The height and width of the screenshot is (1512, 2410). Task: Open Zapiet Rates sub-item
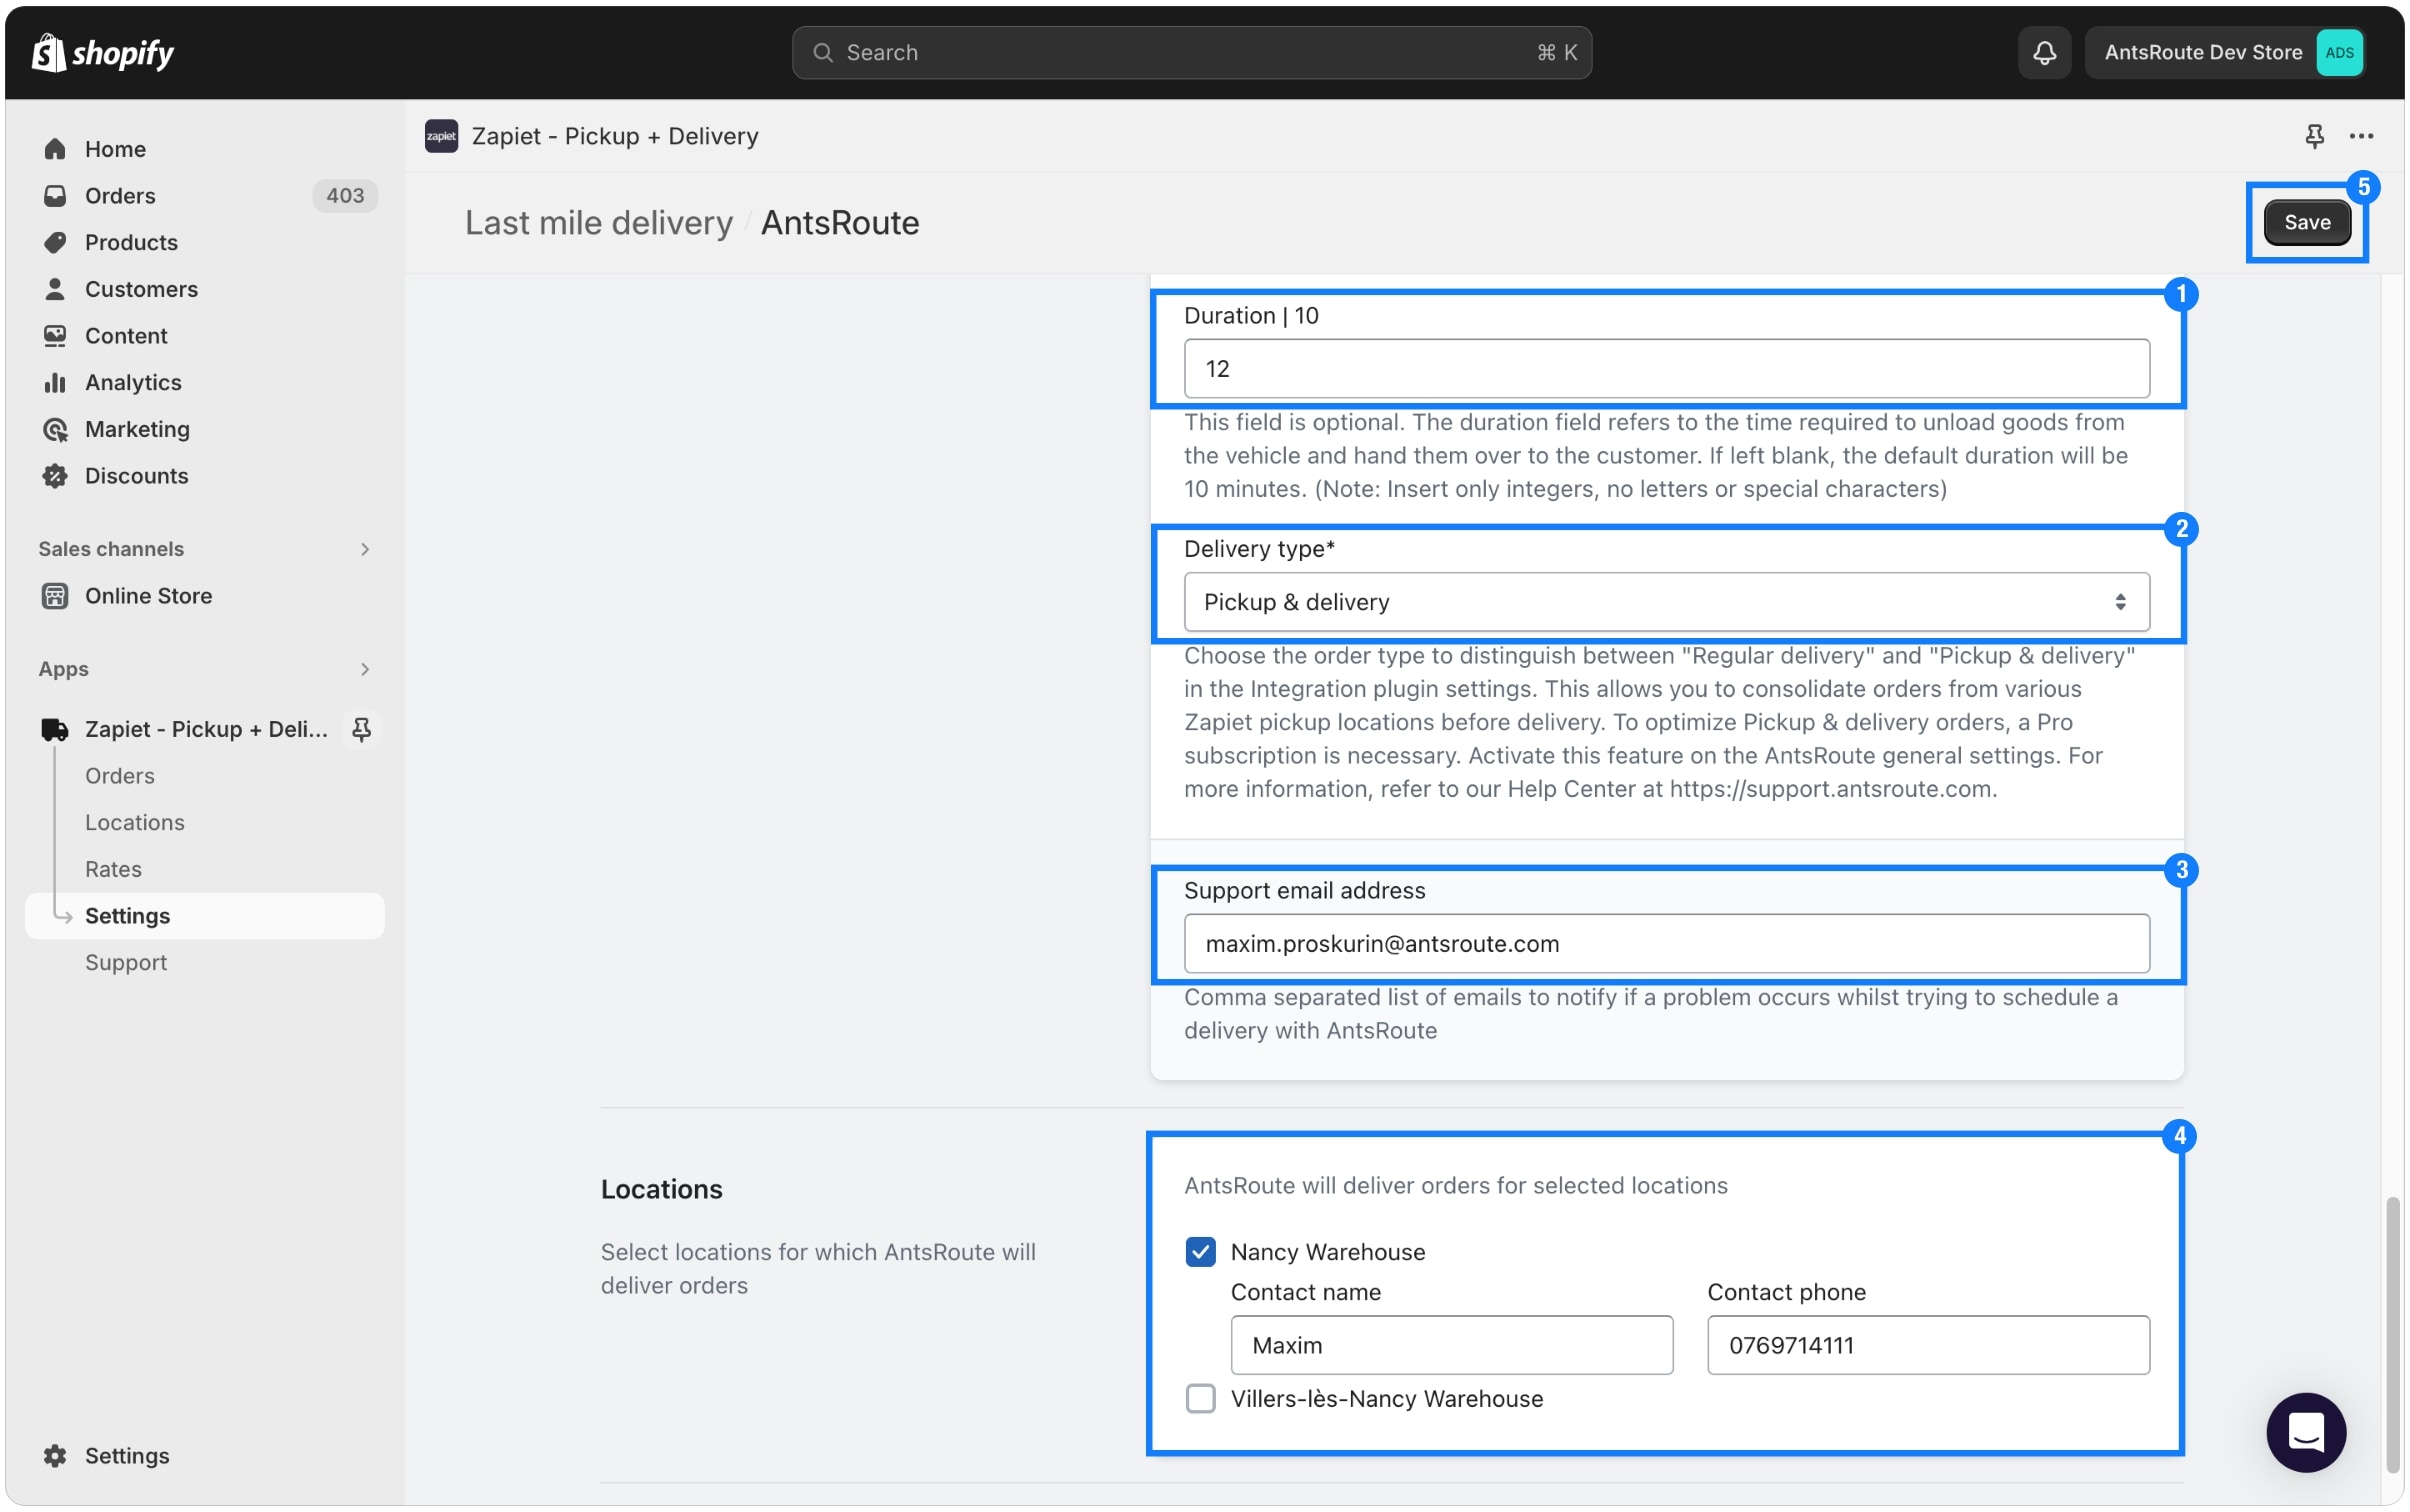click(x=113, y=869)
